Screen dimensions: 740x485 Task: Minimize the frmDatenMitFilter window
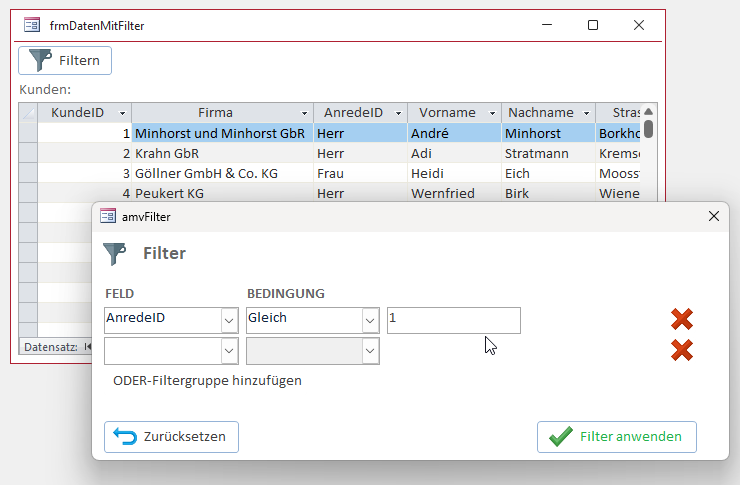547,25
